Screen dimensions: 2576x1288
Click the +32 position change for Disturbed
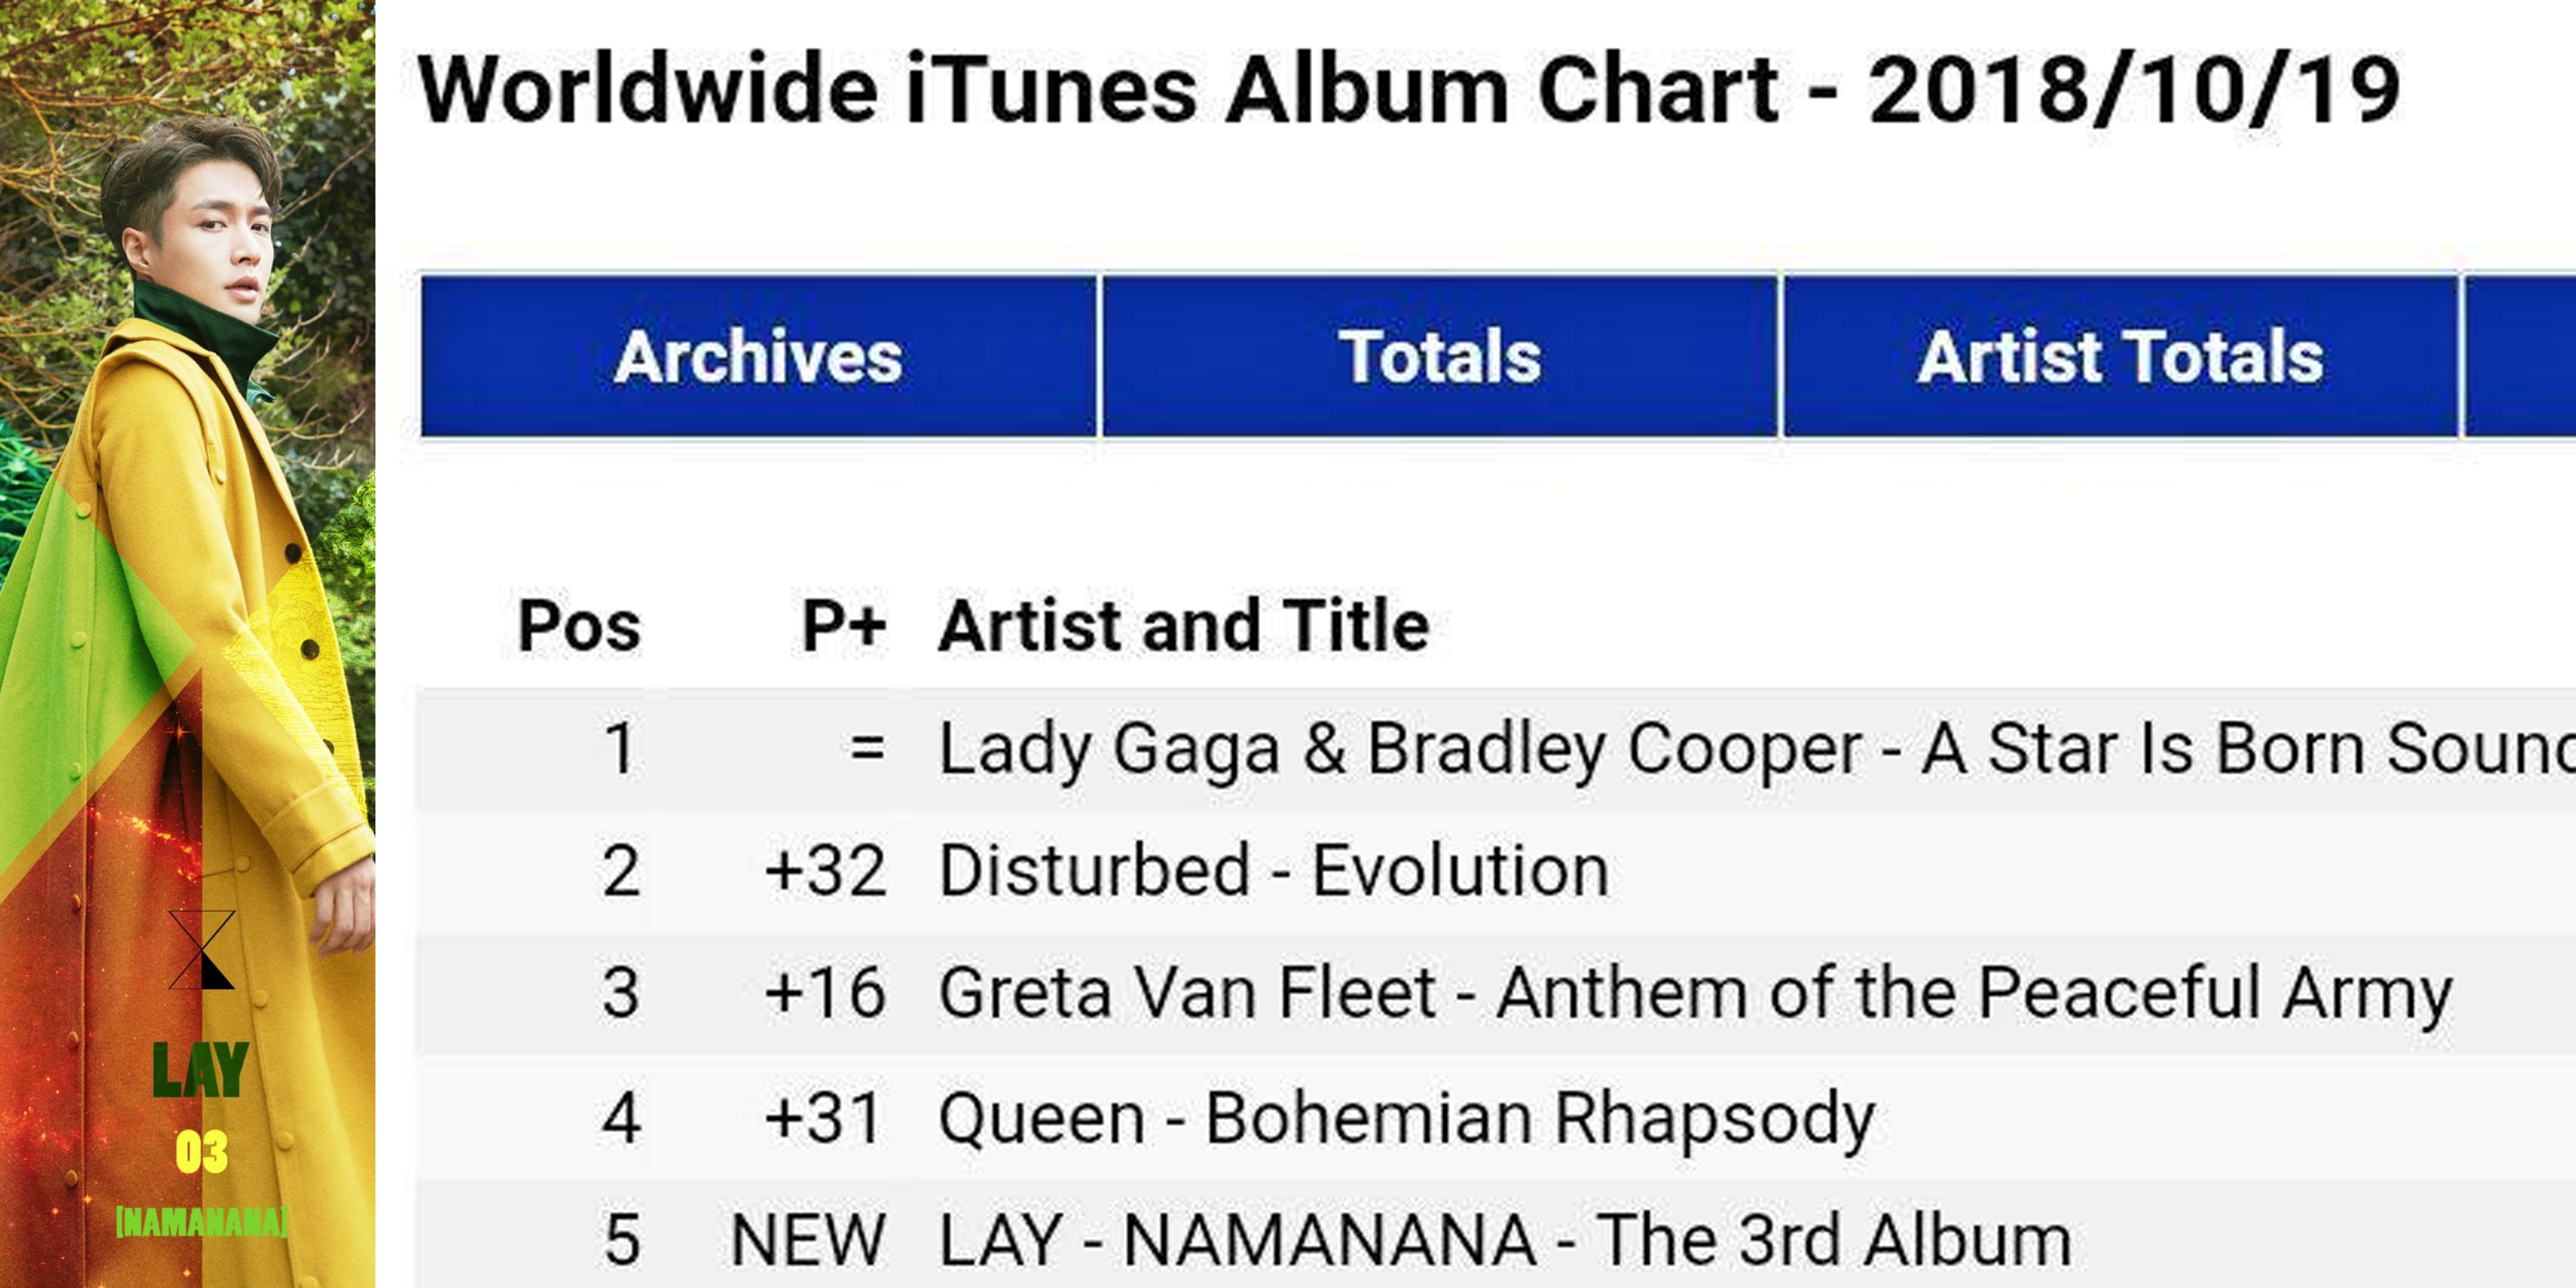point(825,871)
